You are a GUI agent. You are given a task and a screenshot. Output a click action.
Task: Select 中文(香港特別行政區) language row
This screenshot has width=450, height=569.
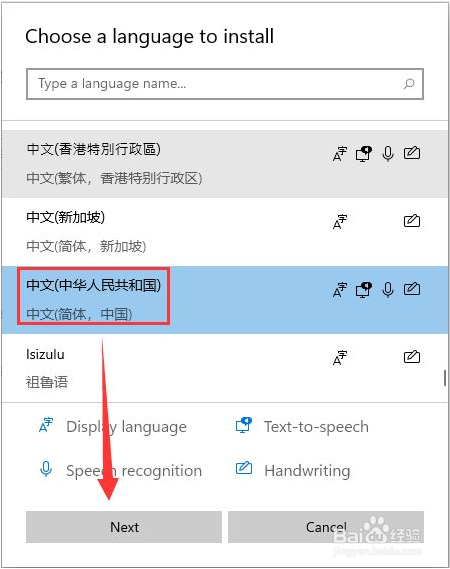tap(225, 164)
